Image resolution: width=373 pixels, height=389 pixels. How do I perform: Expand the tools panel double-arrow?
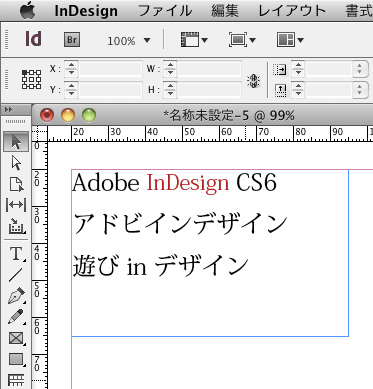pyautogui.click(x=9, y=110)
